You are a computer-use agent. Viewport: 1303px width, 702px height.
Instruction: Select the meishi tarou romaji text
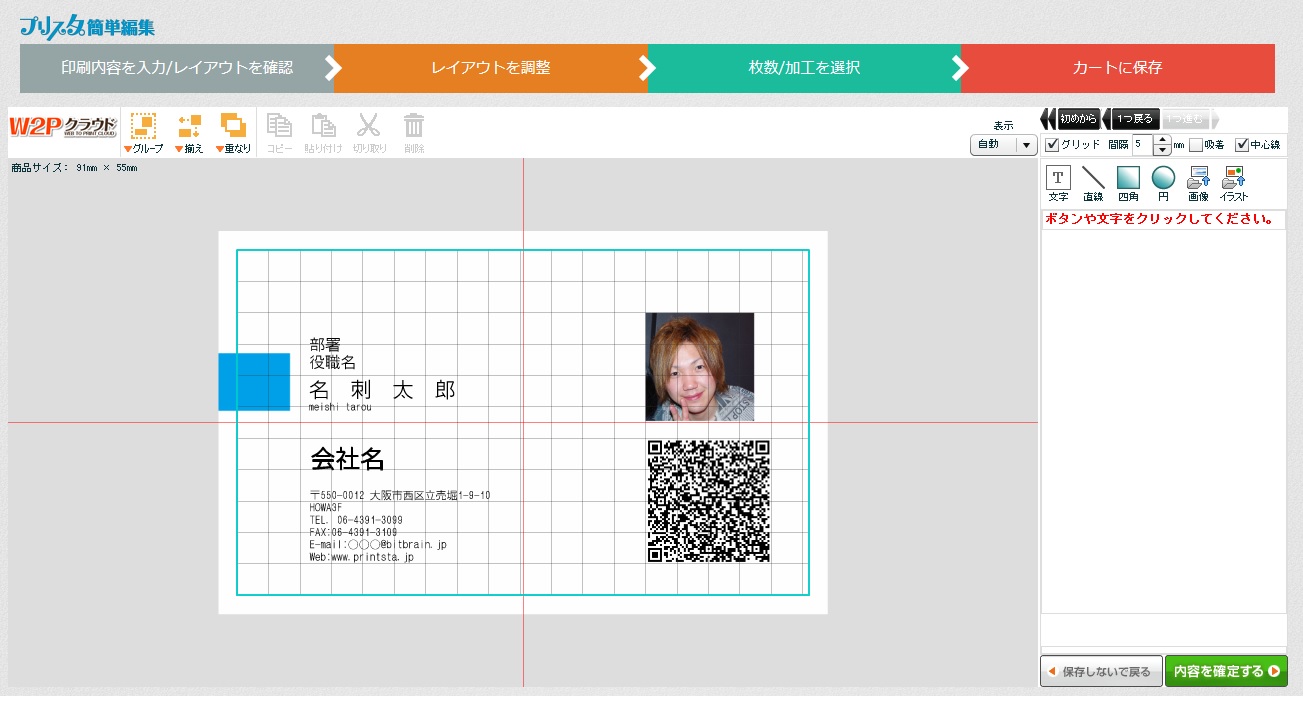pyautogui.click(x=340, y=407)
